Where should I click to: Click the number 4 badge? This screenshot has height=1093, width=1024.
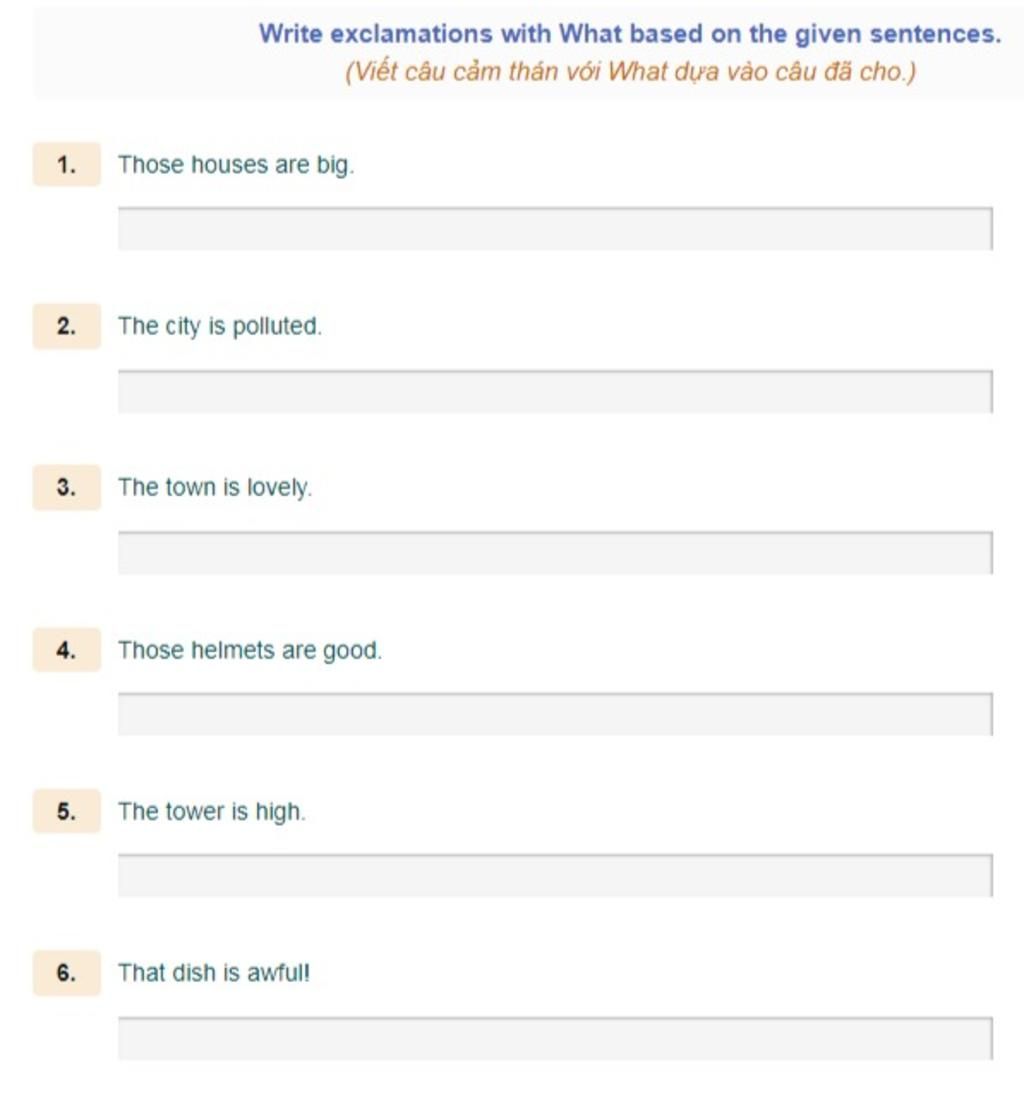pyautogui.click(x=67, y=650)
